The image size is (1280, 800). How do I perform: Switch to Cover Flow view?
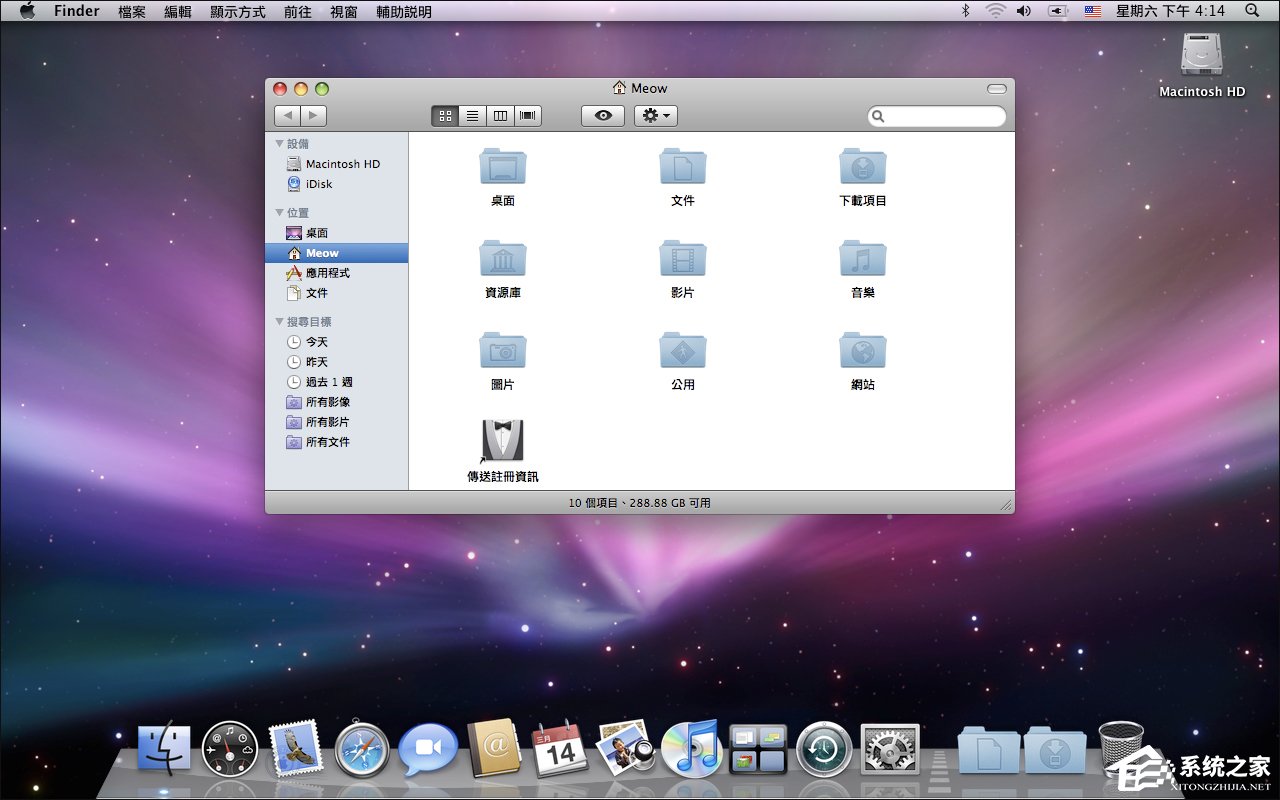[528, 115]
